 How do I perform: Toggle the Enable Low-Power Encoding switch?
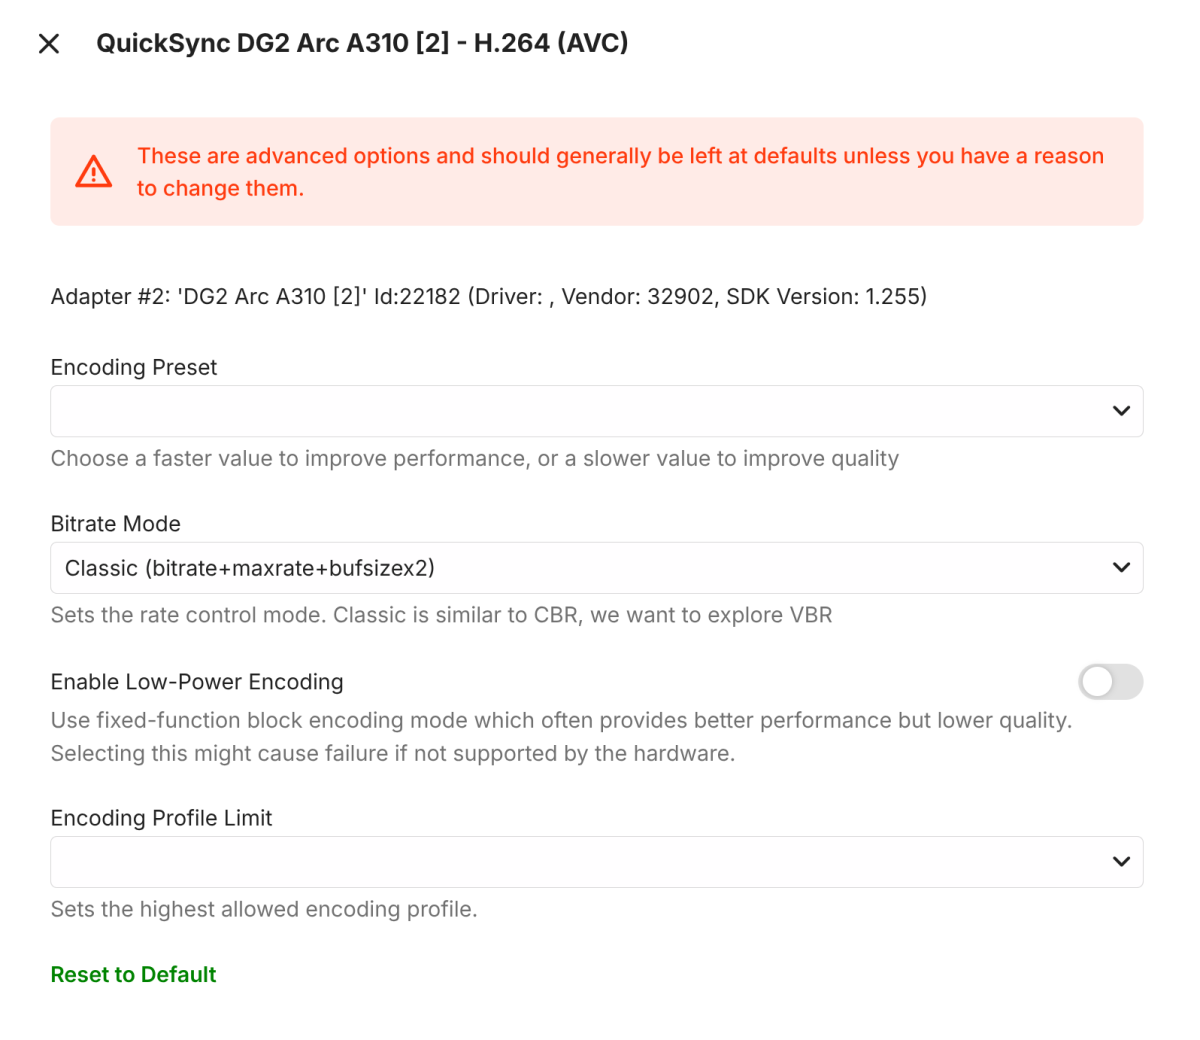(1110, 682)
